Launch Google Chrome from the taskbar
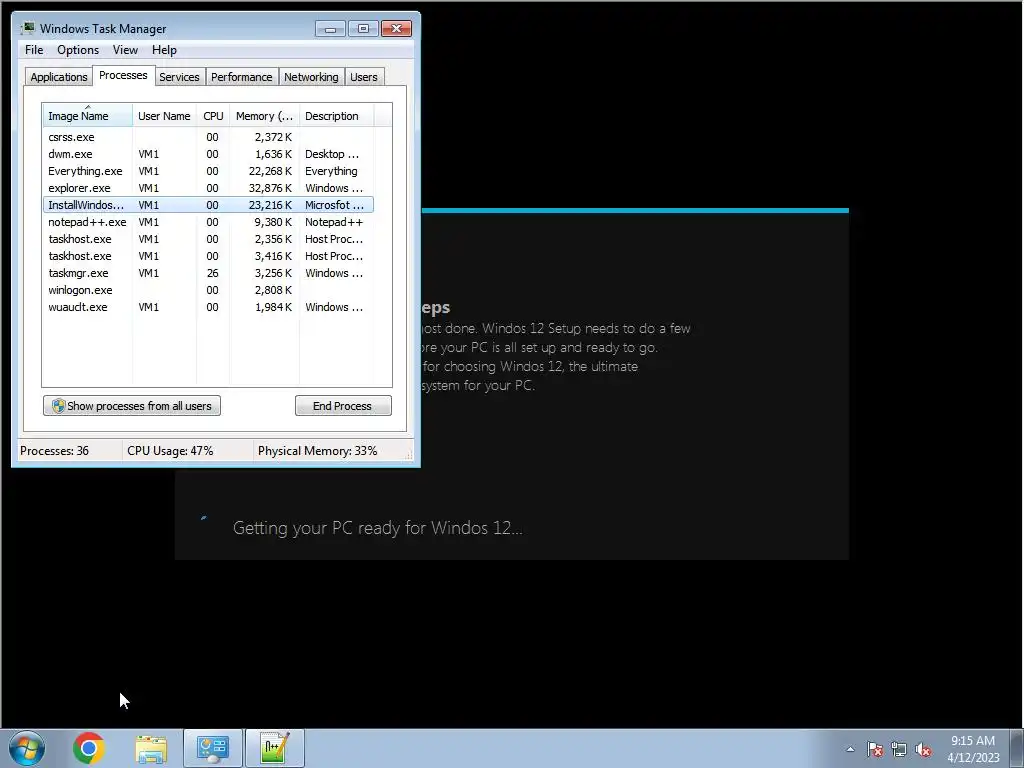 [89, 748]
